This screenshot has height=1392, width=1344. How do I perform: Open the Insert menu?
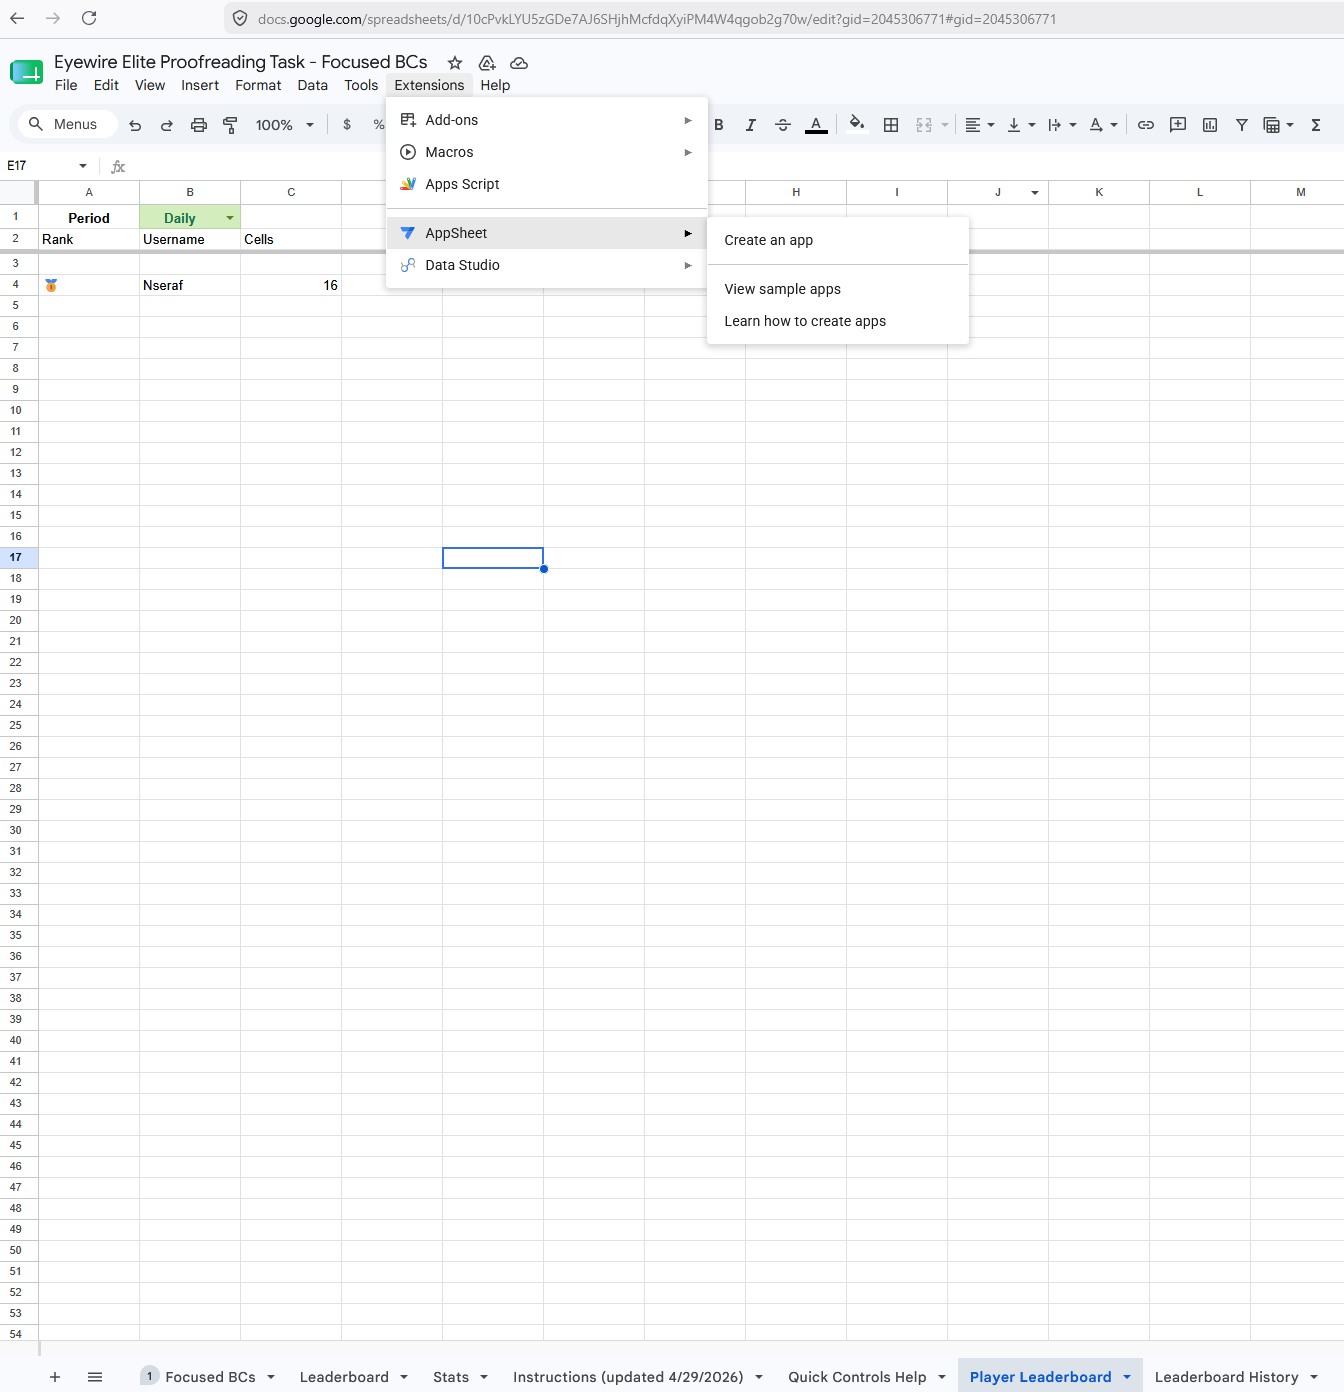[x=200, y=86]
